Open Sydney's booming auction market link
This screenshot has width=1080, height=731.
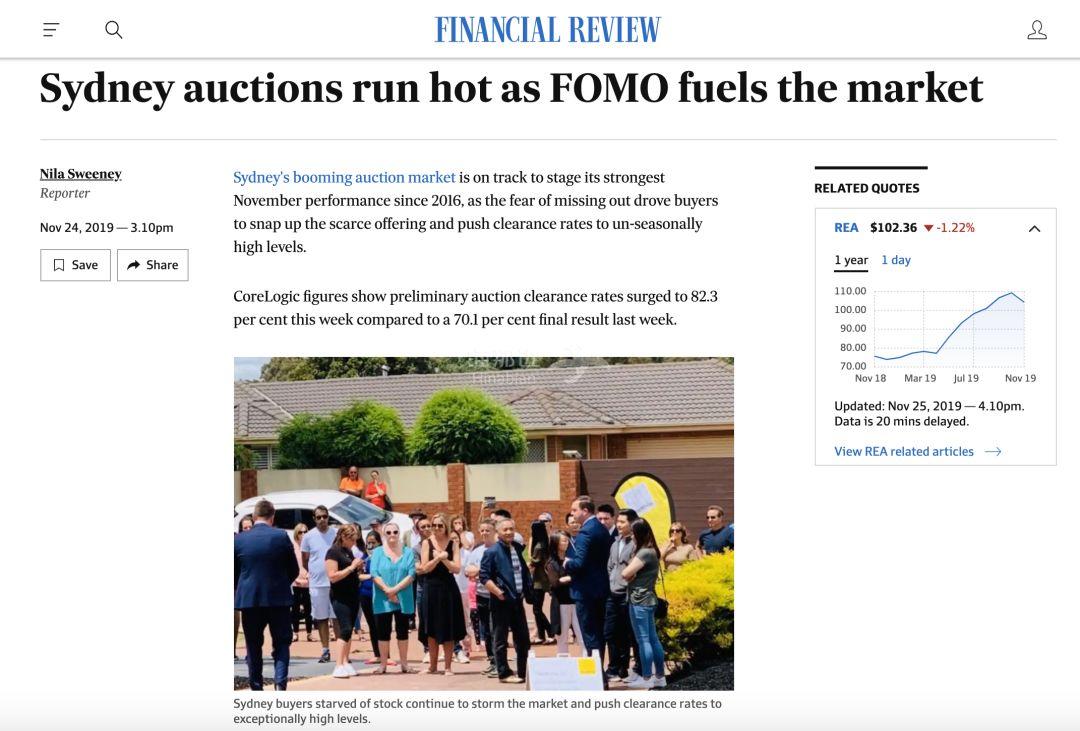click(344, 177)
